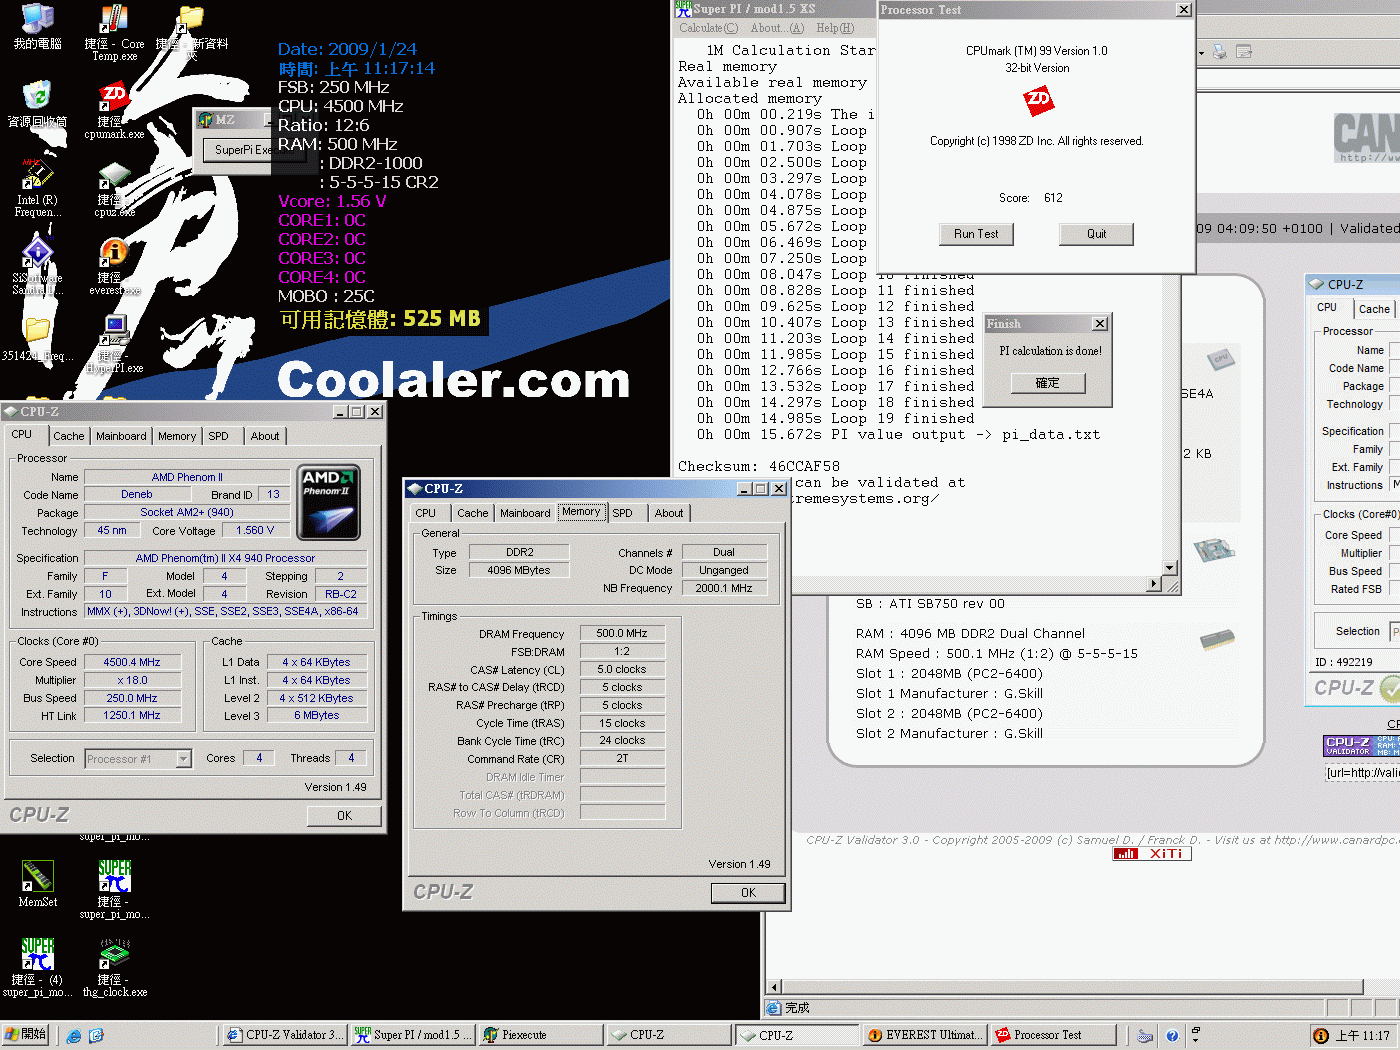
Task: Open the MemSet desktop icon
Action: pos(37,877)
